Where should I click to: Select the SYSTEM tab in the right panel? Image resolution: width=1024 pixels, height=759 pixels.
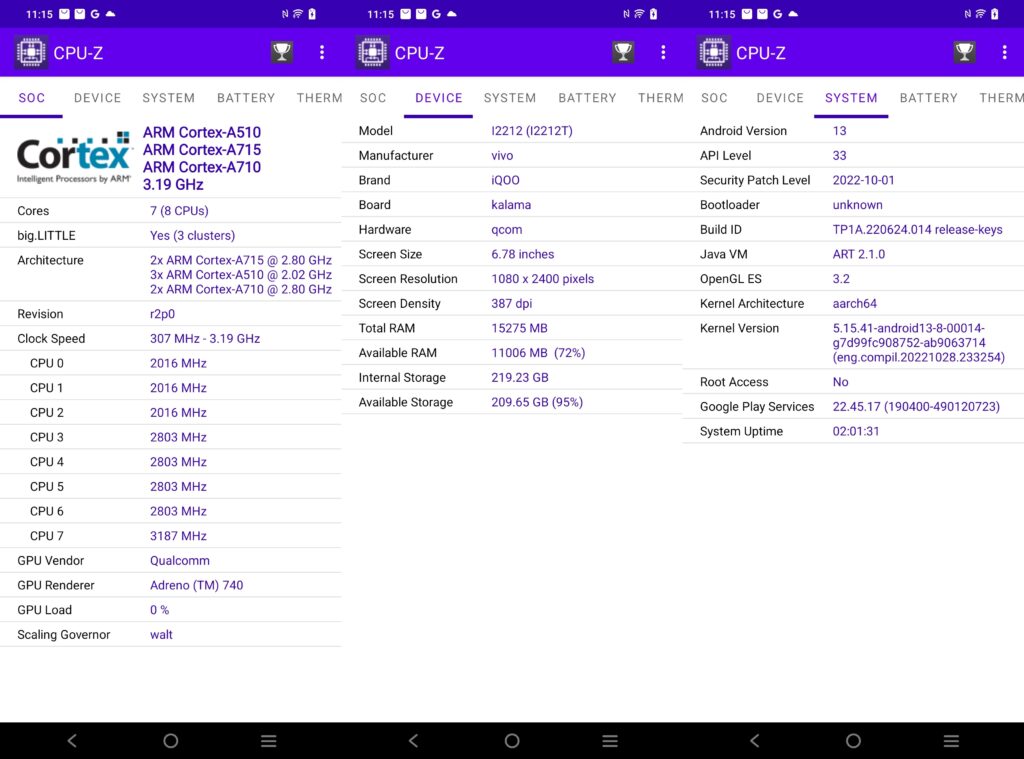tap(851, 98)
